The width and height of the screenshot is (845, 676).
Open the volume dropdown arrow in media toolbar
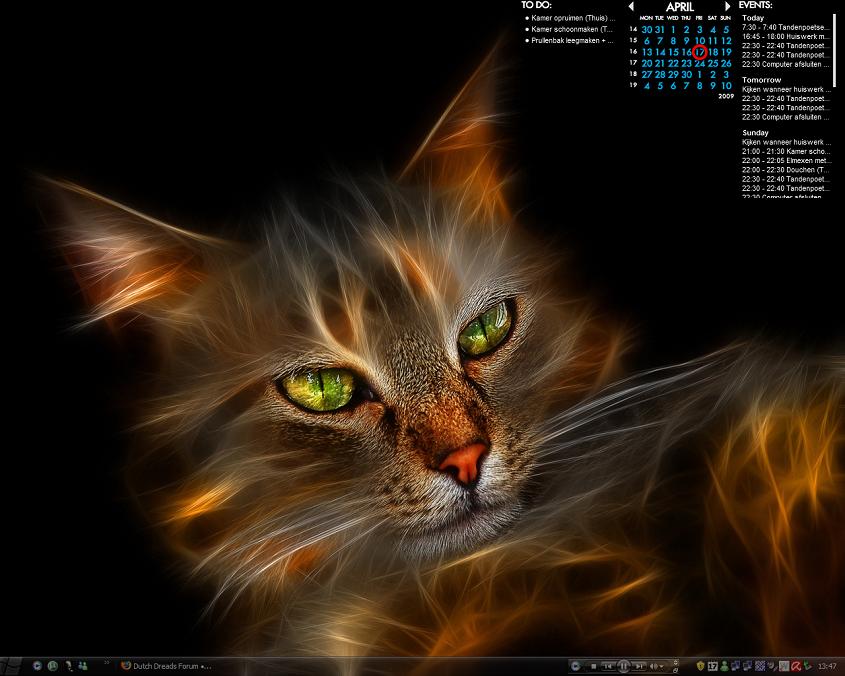click(x=662, y=667)
